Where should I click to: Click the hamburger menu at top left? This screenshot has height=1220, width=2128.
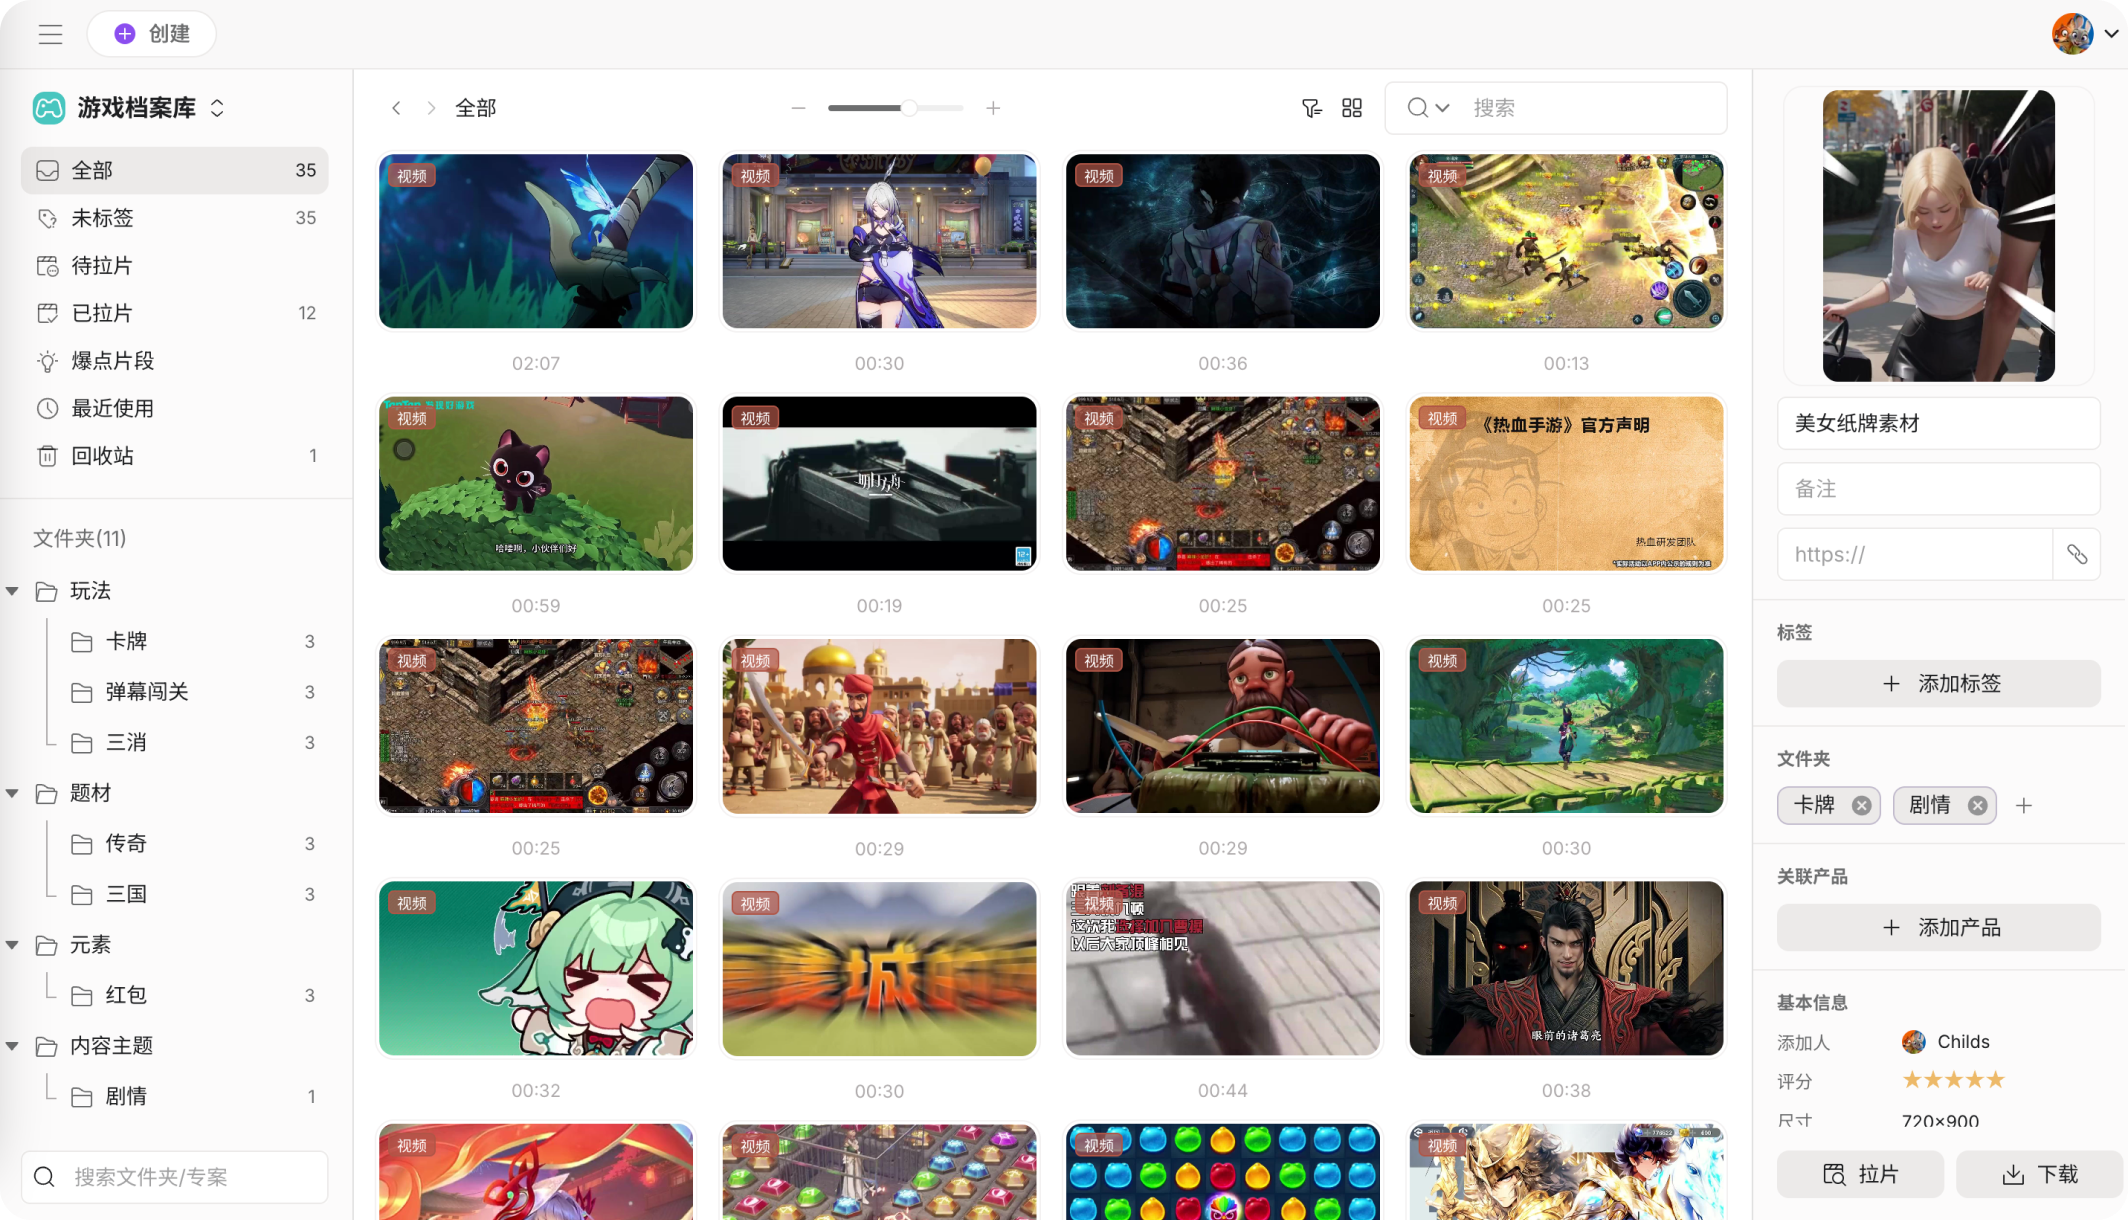(50, 33)
